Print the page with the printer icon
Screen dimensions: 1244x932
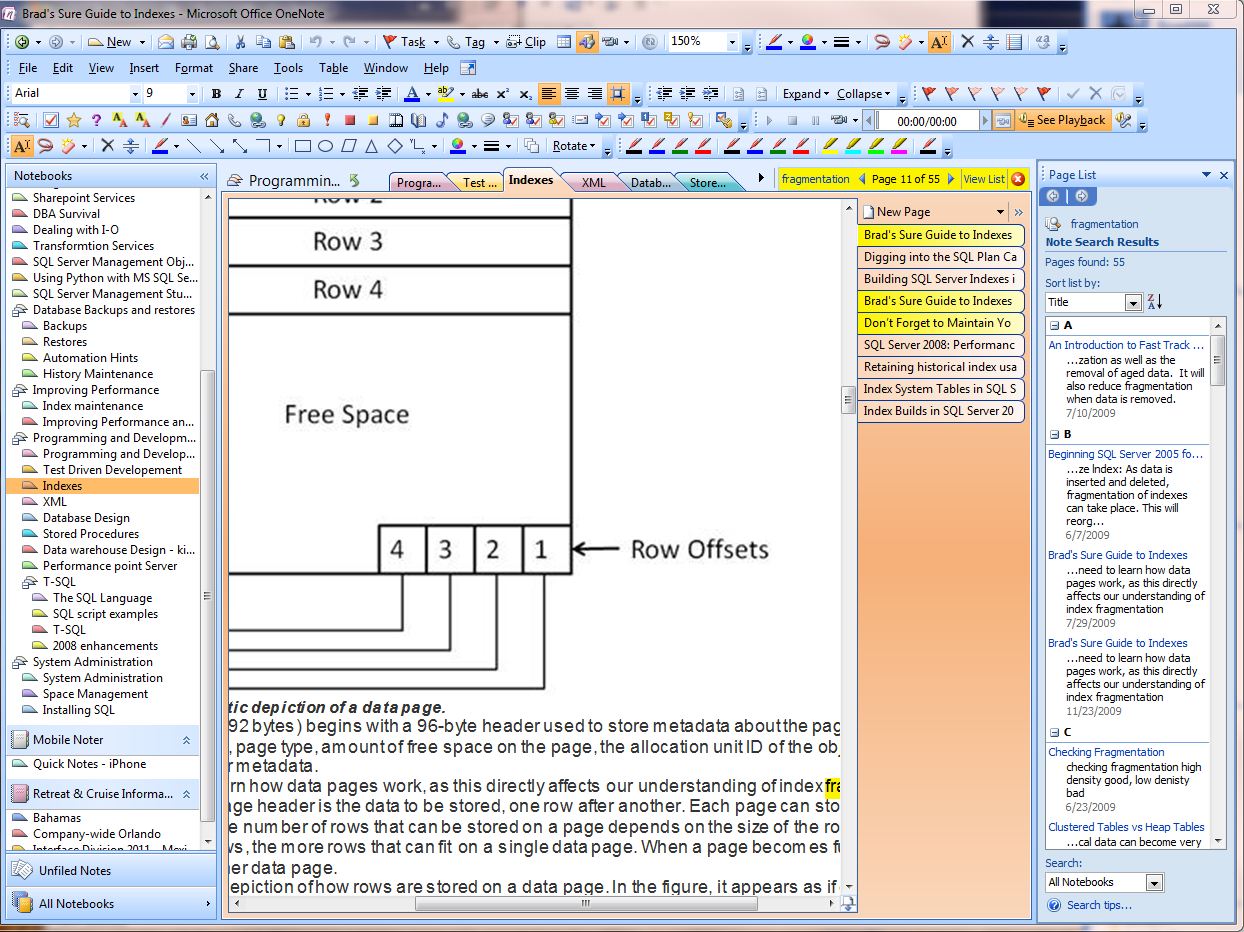pos(189,42)
